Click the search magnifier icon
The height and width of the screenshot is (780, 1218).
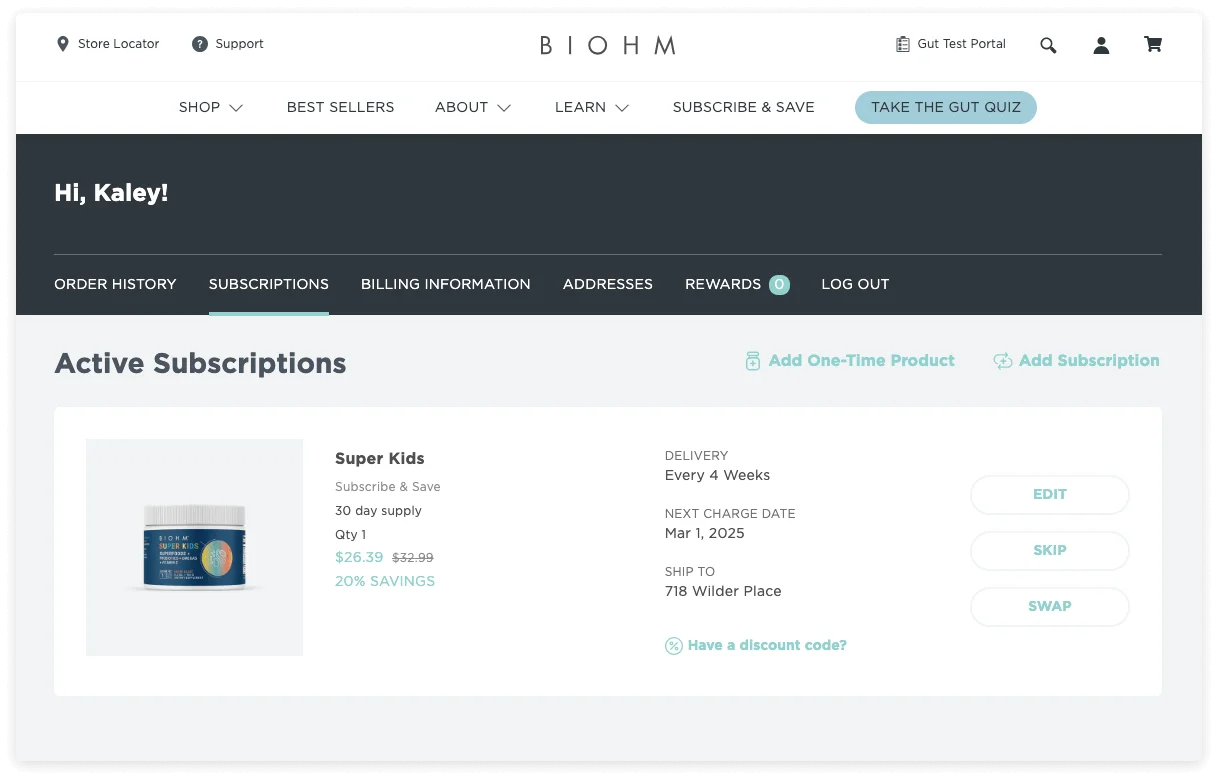pos(1048,45)
